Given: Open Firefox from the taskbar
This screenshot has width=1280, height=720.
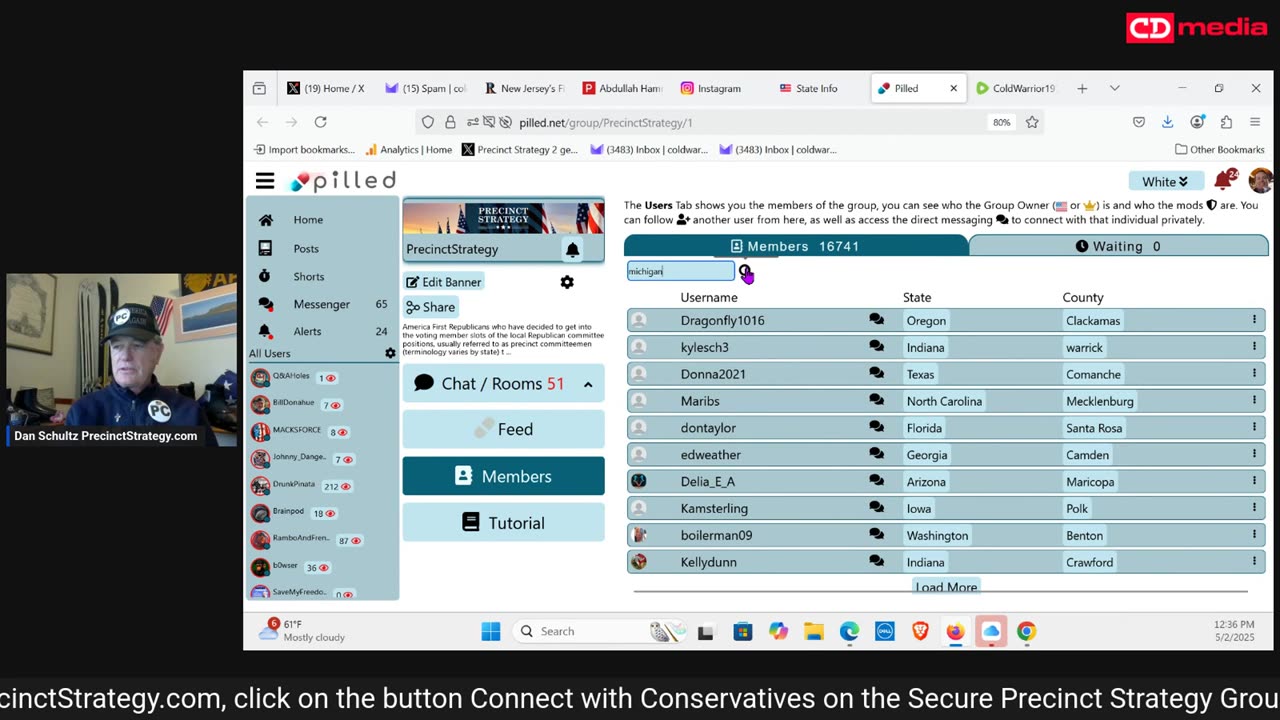Looking at the screenshot, I should 955,631.
